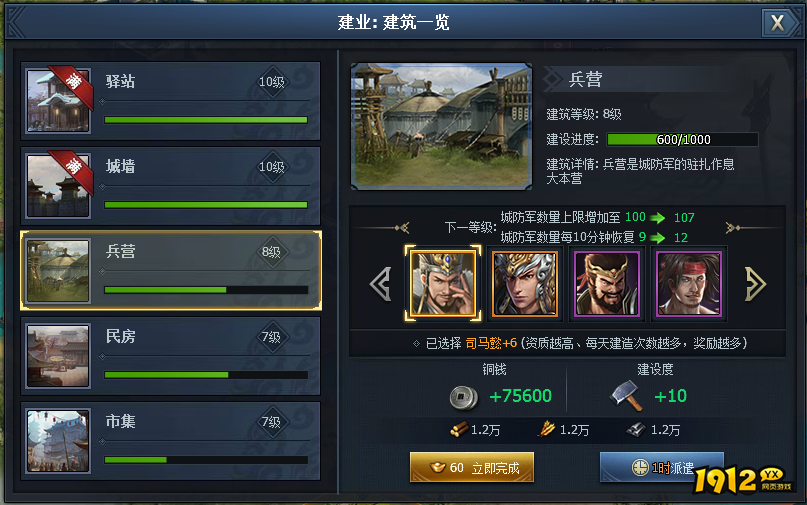Show previous heroes with left arrow
Viewport: 807px width, 505px height.
[x=381, y=284]
